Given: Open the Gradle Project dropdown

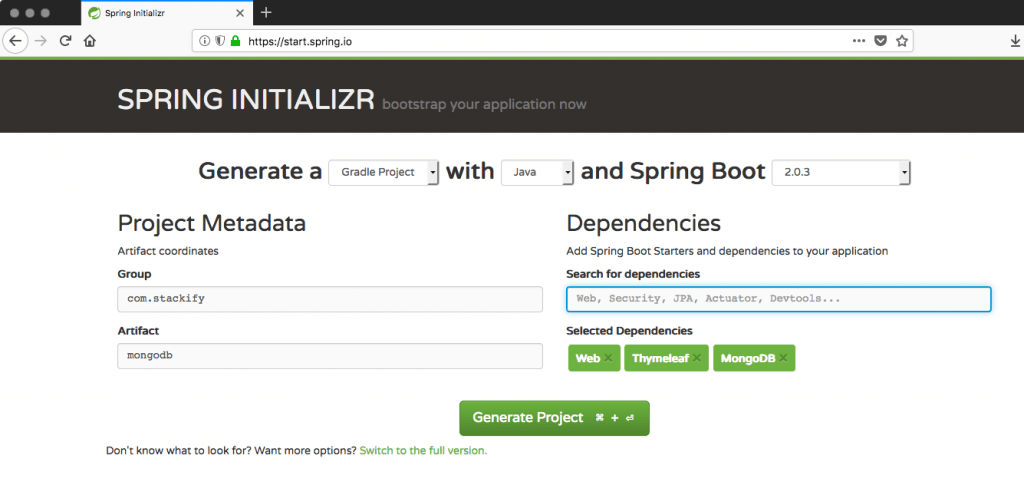Looking at the screenshot, I should click(383, 172).
